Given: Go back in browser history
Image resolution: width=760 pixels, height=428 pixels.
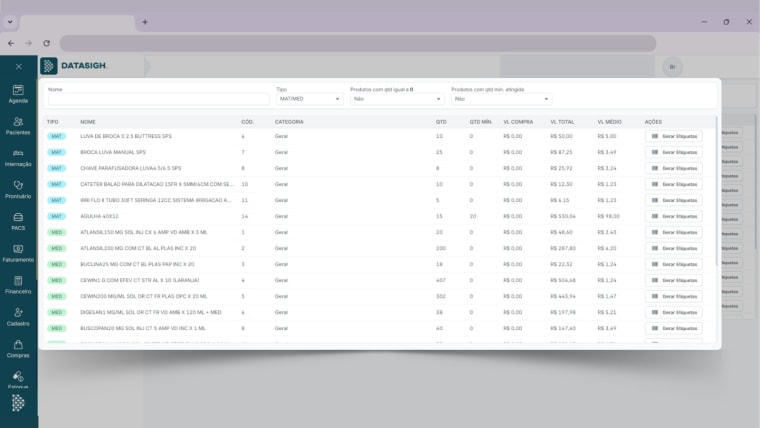Looking at the screenshot, I should (x=11, y=43).
